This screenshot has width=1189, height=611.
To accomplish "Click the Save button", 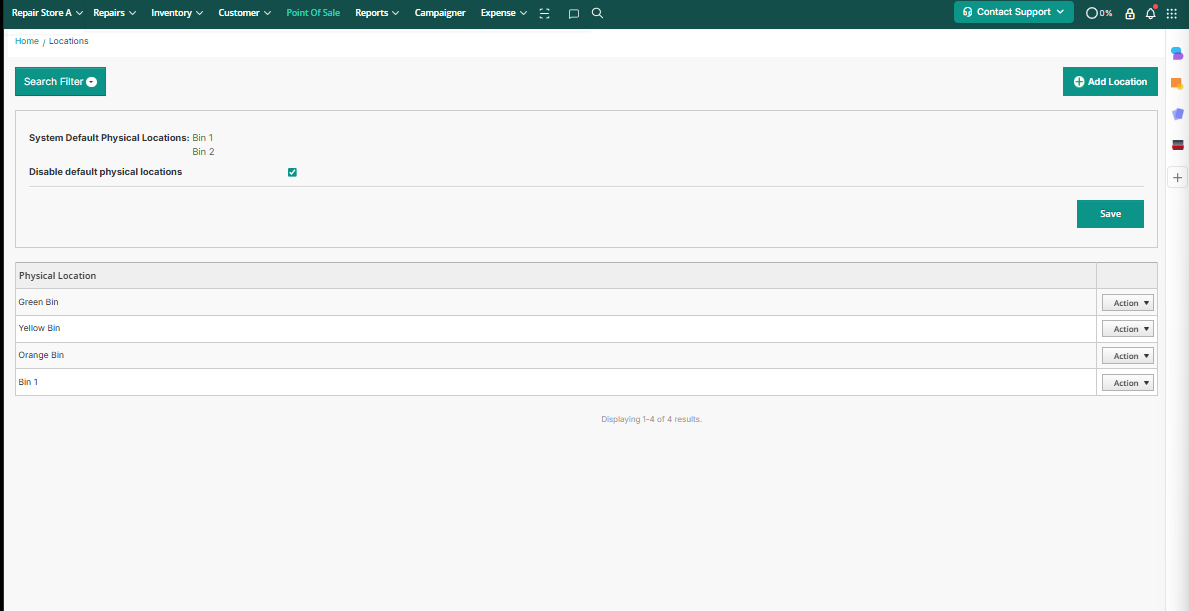I will coord(1110,214).
